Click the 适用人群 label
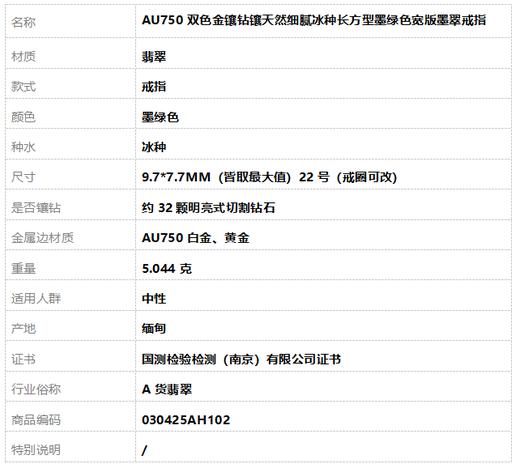Viewport: 520px width, 468px height. click(x=36, y=298)
